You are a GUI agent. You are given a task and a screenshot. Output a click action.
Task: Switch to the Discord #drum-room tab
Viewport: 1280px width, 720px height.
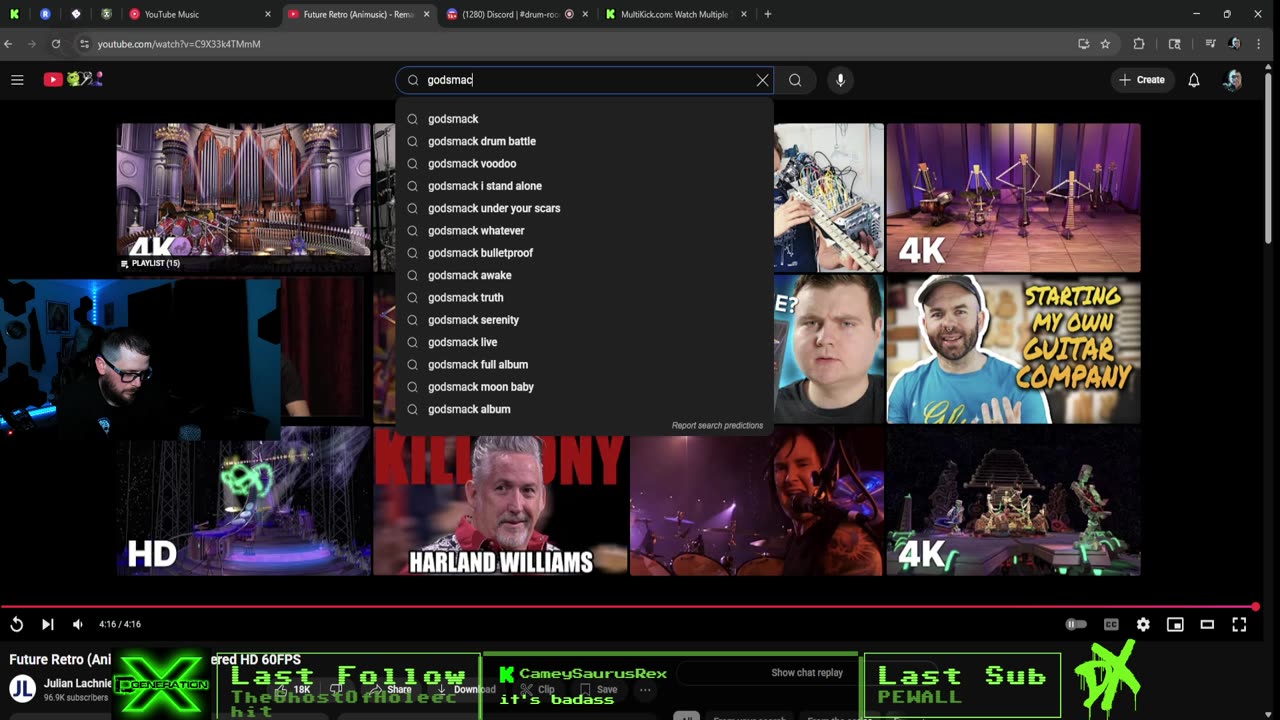click(x=517, y=14)
